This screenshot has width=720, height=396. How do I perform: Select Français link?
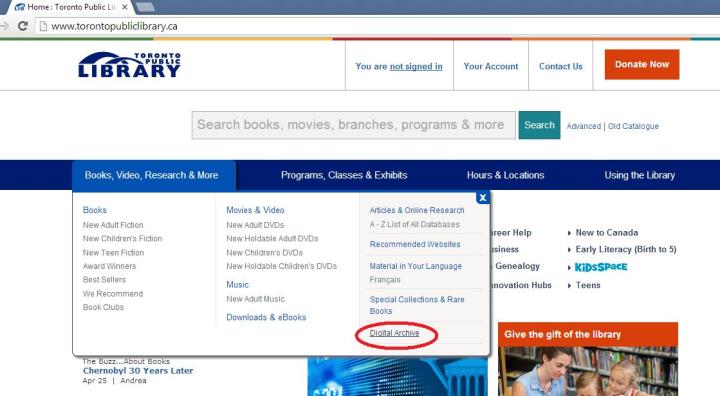(385, 280)
